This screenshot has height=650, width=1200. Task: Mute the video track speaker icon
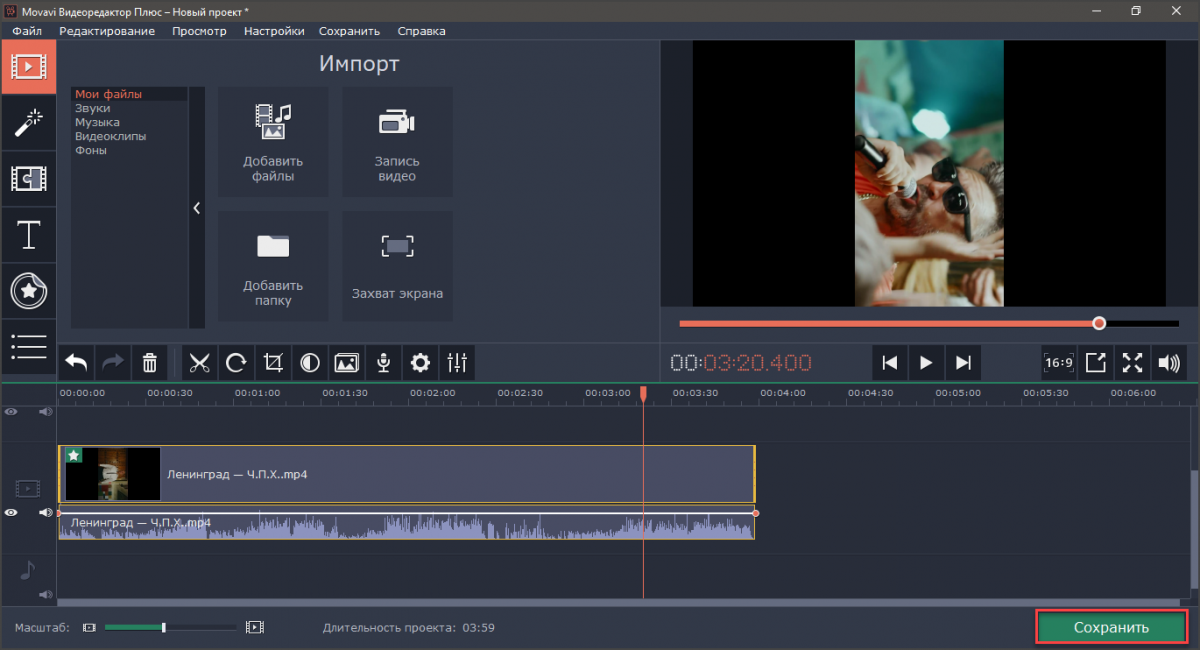point(45,512)
